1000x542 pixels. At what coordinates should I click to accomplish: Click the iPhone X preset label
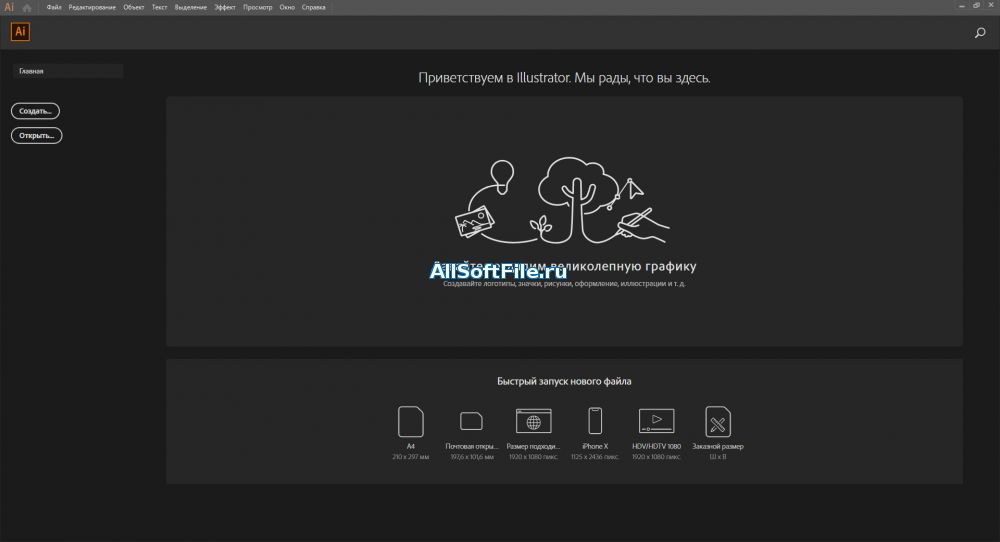[595, 446]
